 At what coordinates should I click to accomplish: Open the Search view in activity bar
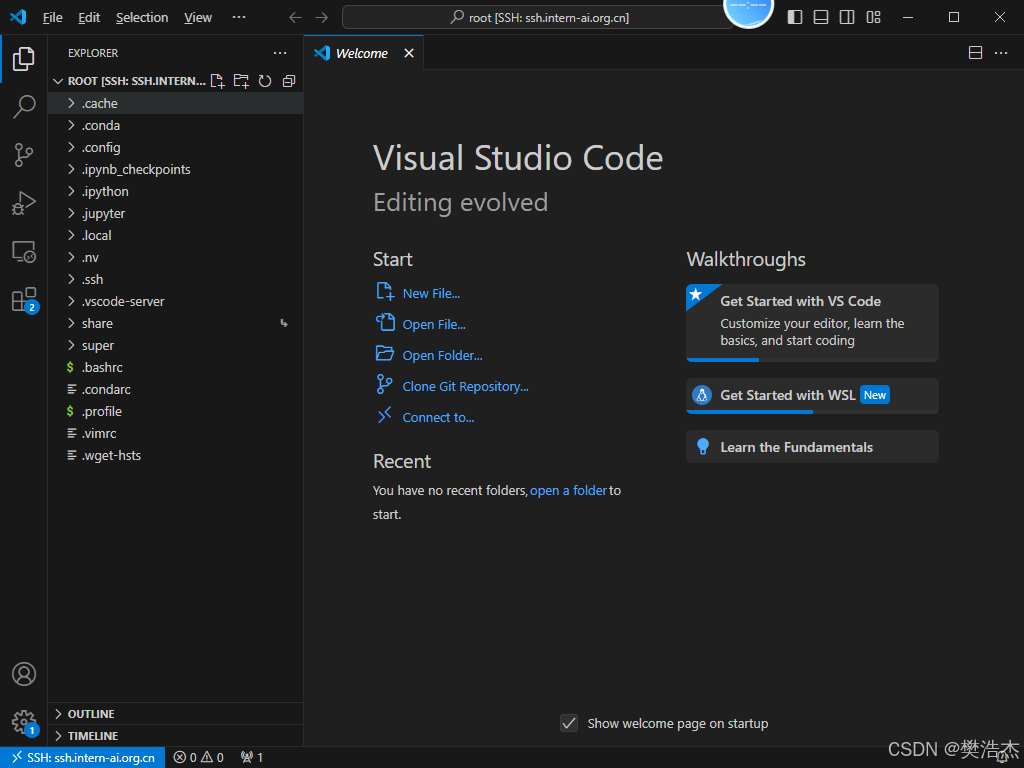coord(24,106)
